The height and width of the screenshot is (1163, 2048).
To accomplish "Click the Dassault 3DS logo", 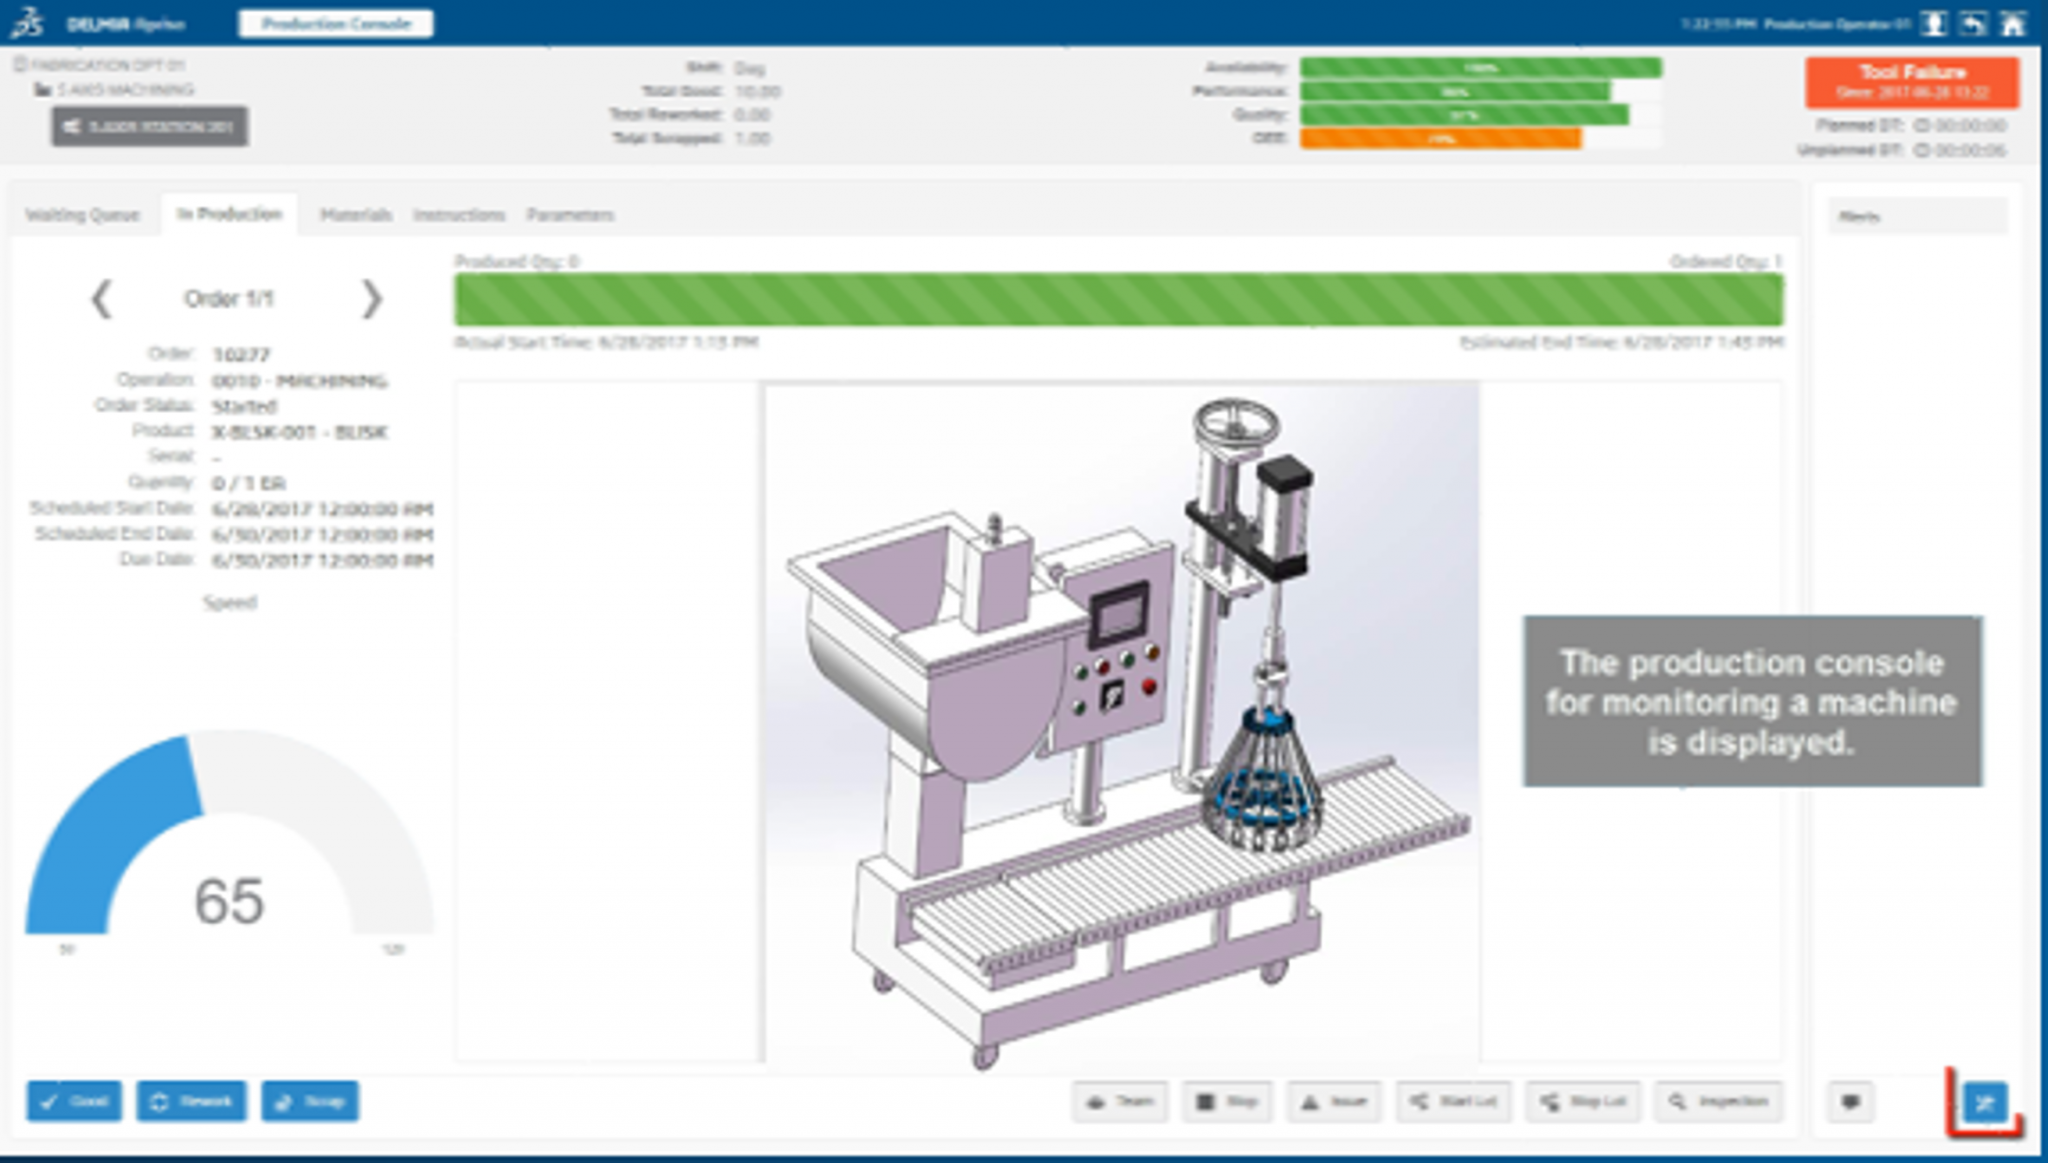I will pyautogui.click(x=27, y=23).
